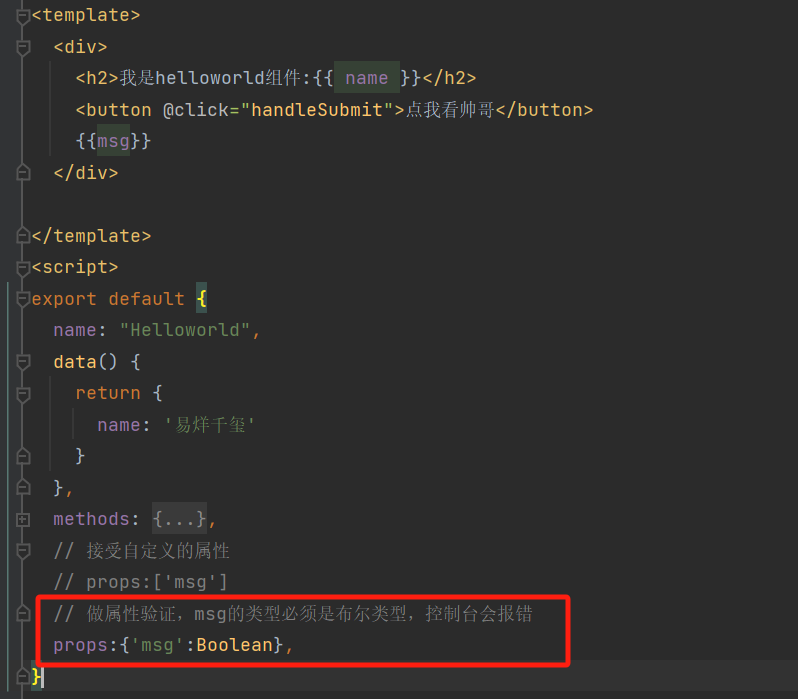The image size is (798, 699).
Task: Collapse comment block starting 接受自定义的属性
Action: pos(23,551)
